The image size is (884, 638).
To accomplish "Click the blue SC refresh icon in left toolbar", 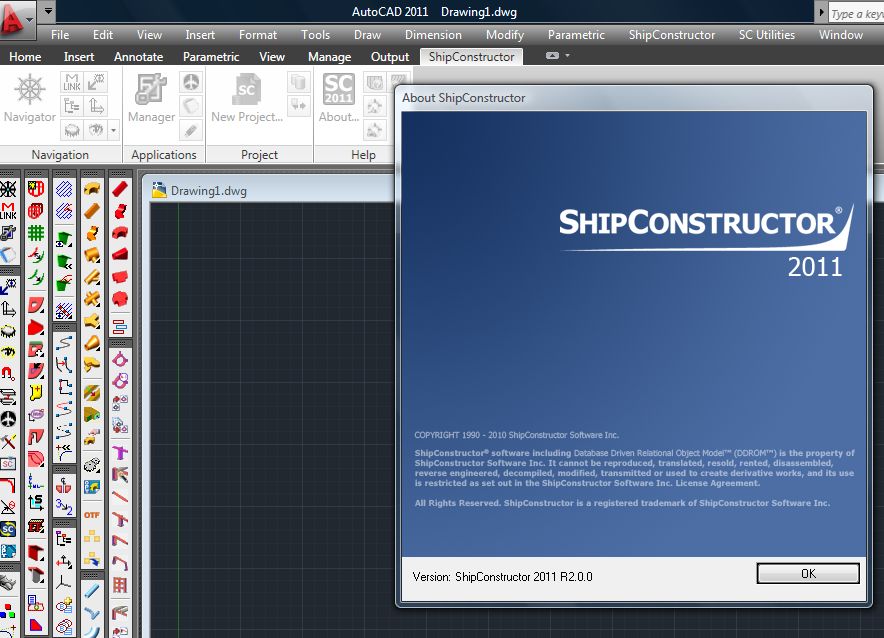I will [8, 529].
